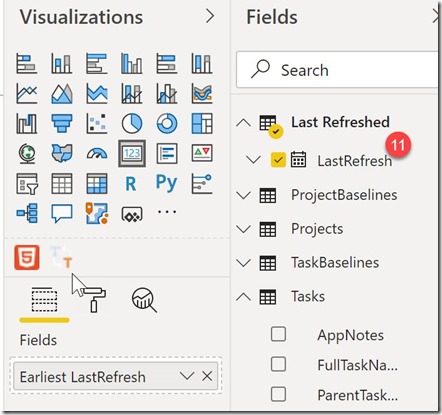442x415 pixels.
Task: Check the AppNotes field
Action: [278, 334]
